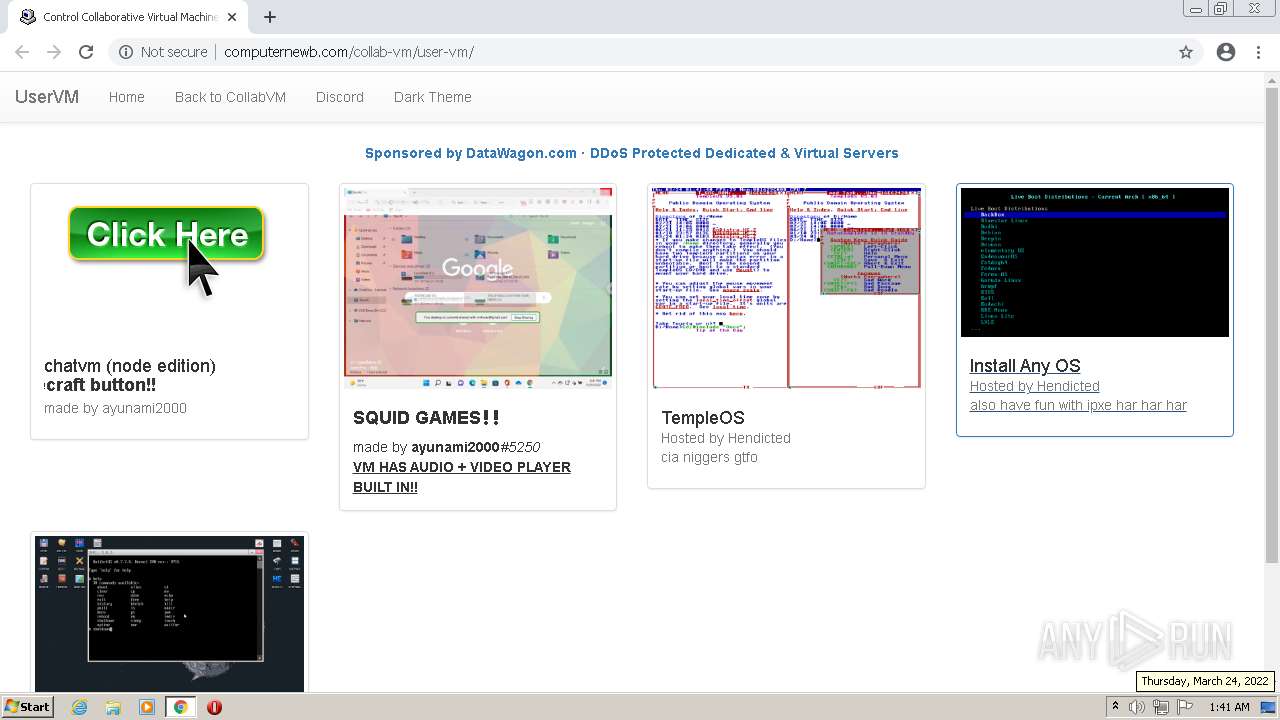This screenshot has height=720, width=1280.
Task: Open the SQUID GAMES VM screenshot thumbnail
Action: pyautogui.click(x=478, y=288)
